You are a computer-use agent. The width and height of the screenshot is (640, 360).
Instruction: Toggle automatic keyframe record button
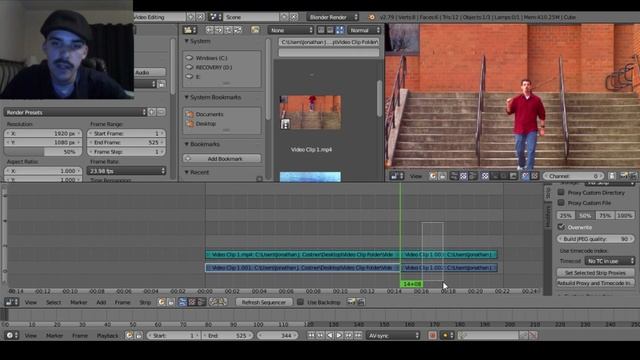tap(433, 336)
